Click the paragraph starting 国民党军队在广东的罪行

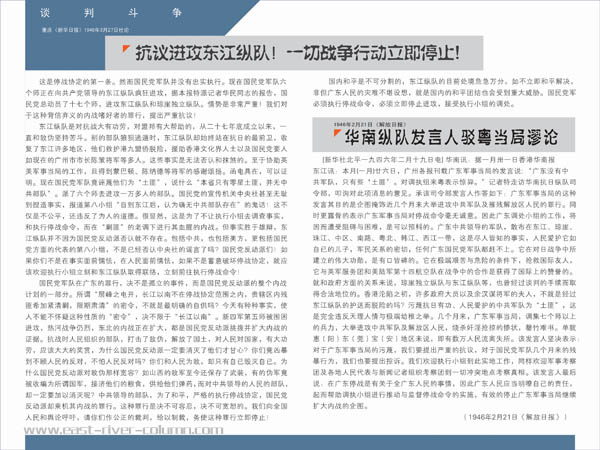157,350
